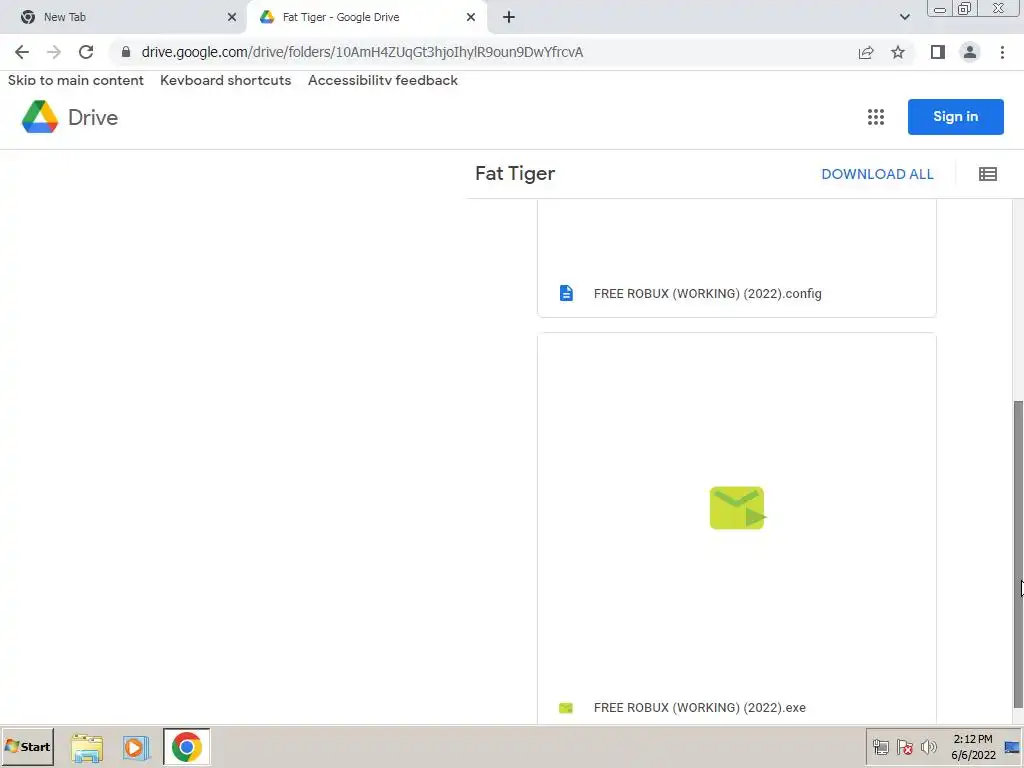1024x768 pixels.
Task: Open Accessibility feedback link
Action: (383, 80)
